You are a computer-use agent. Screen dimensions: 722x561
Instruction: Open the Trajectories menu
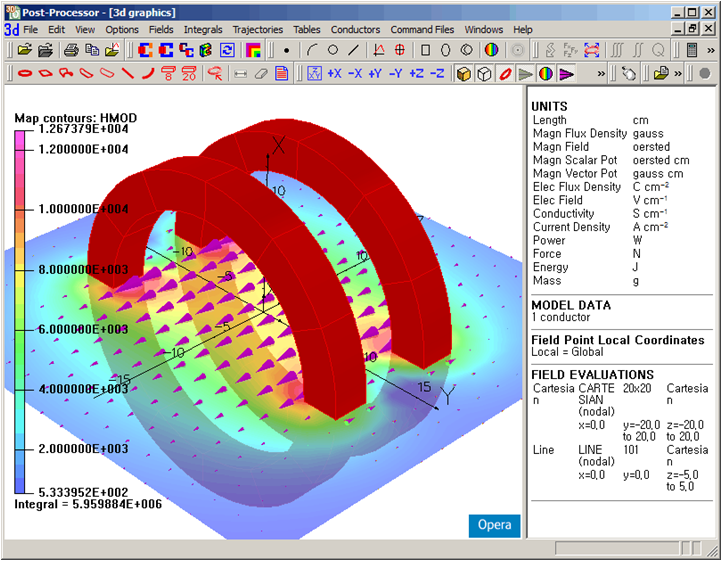click(x=257, y=30)
